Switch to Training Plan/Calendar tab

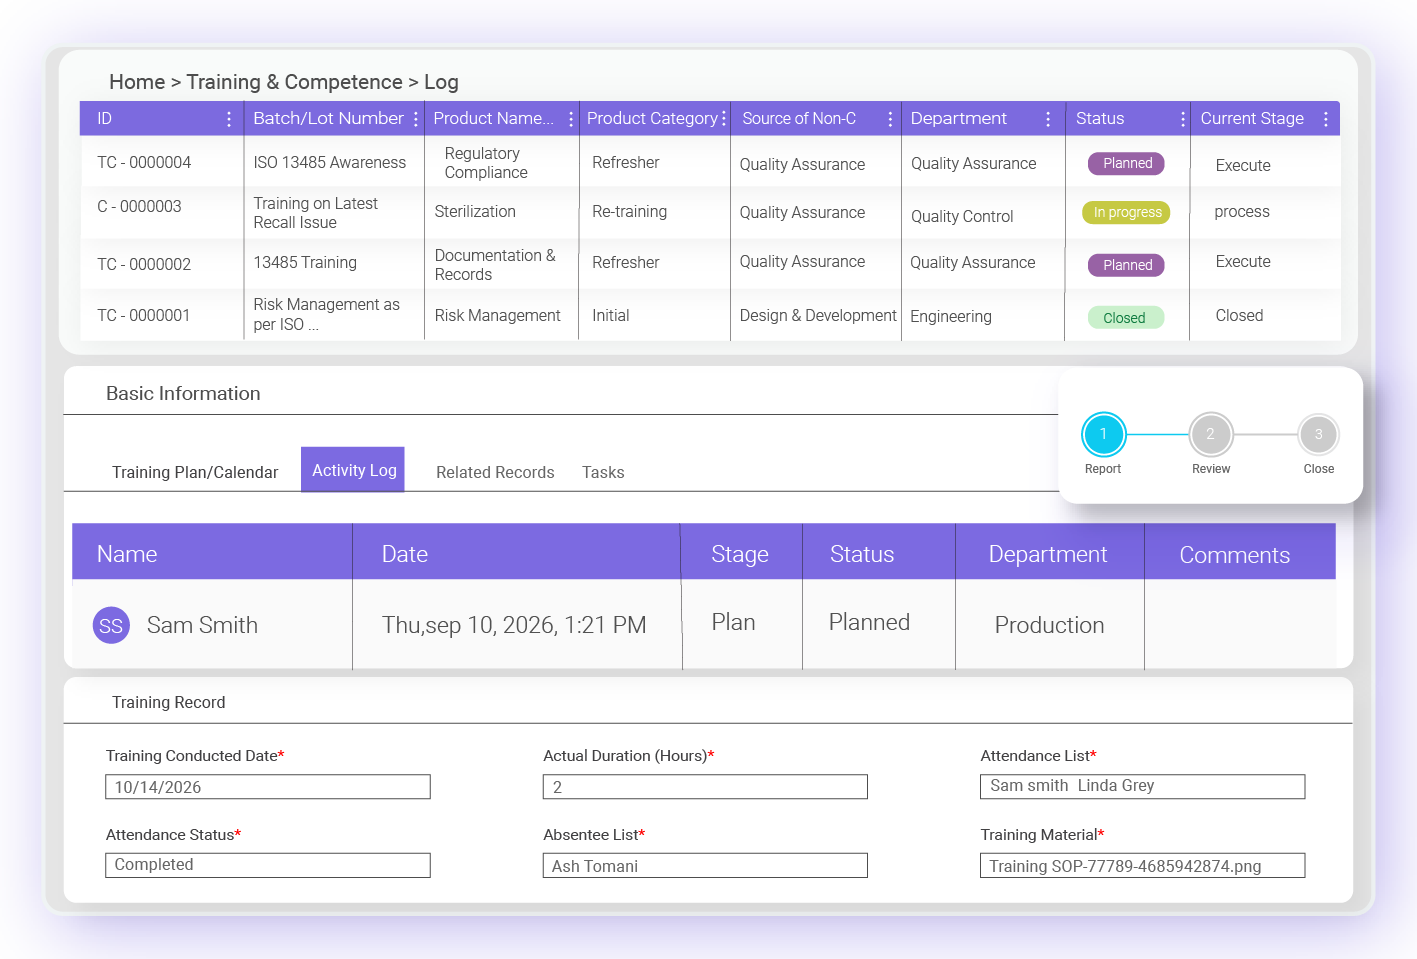195,472
